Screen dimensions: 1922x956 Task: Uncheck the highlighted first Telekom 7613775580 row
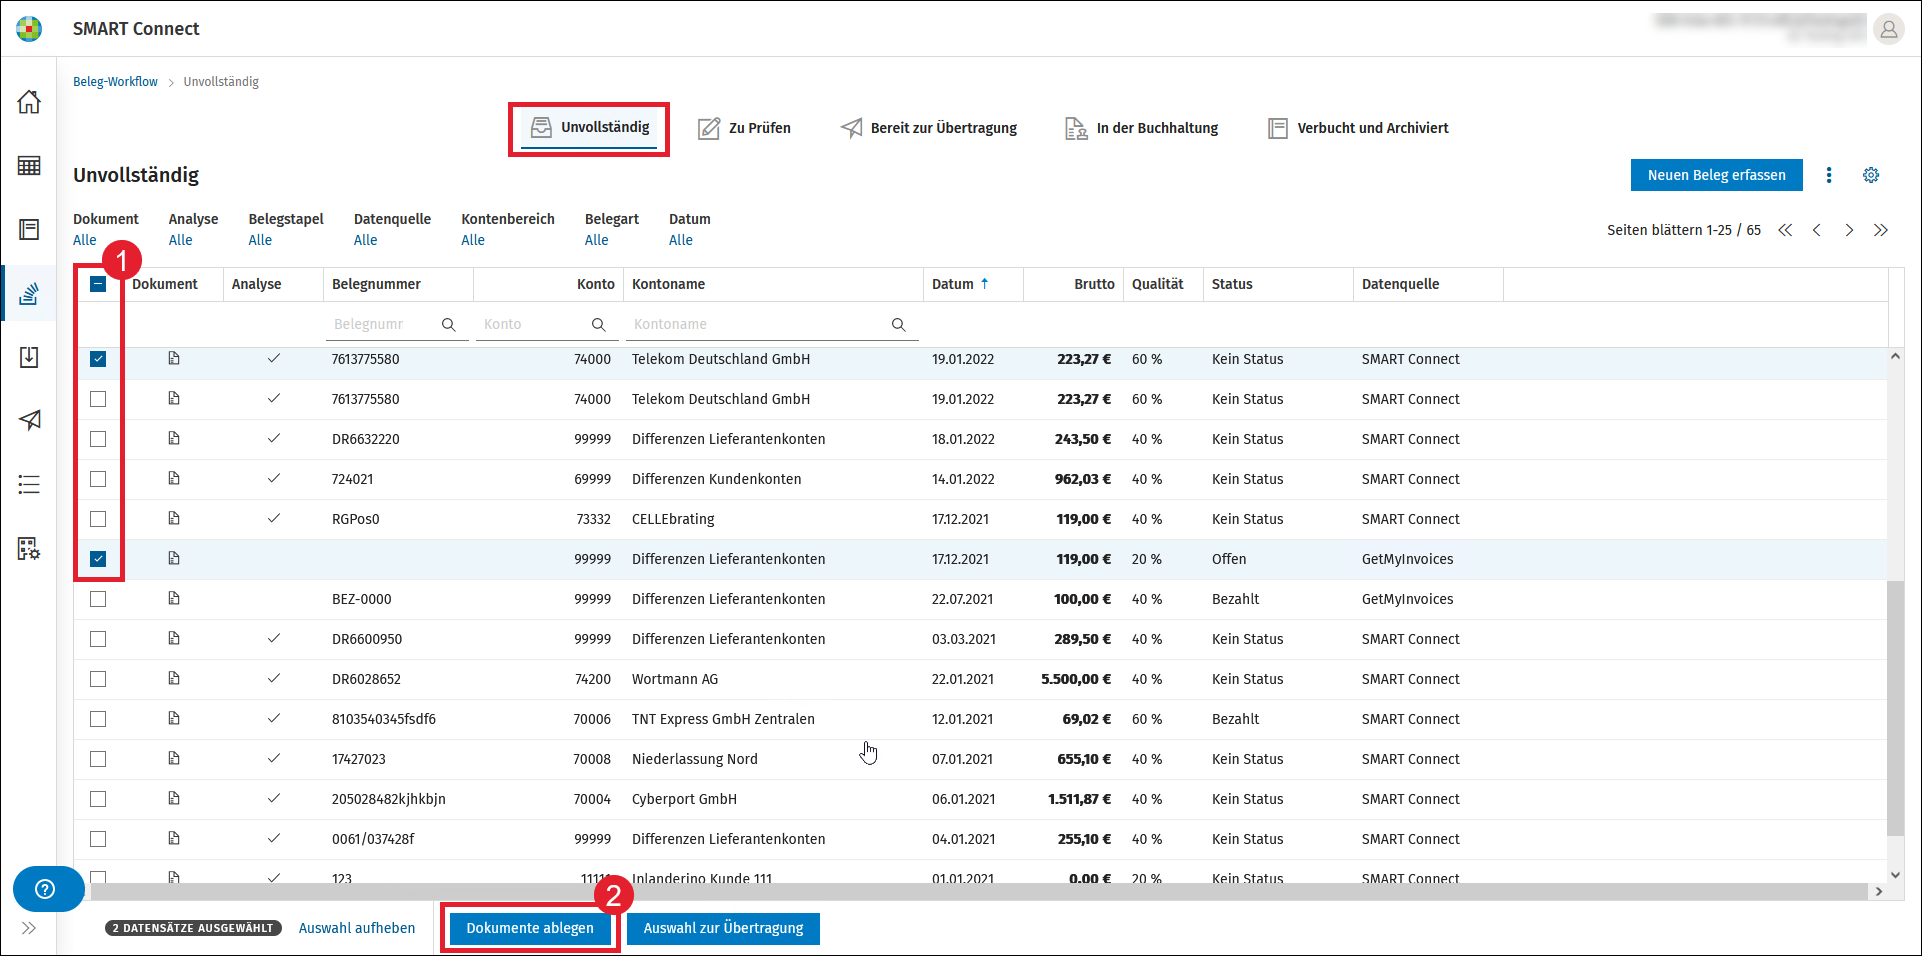coord(98,359)
